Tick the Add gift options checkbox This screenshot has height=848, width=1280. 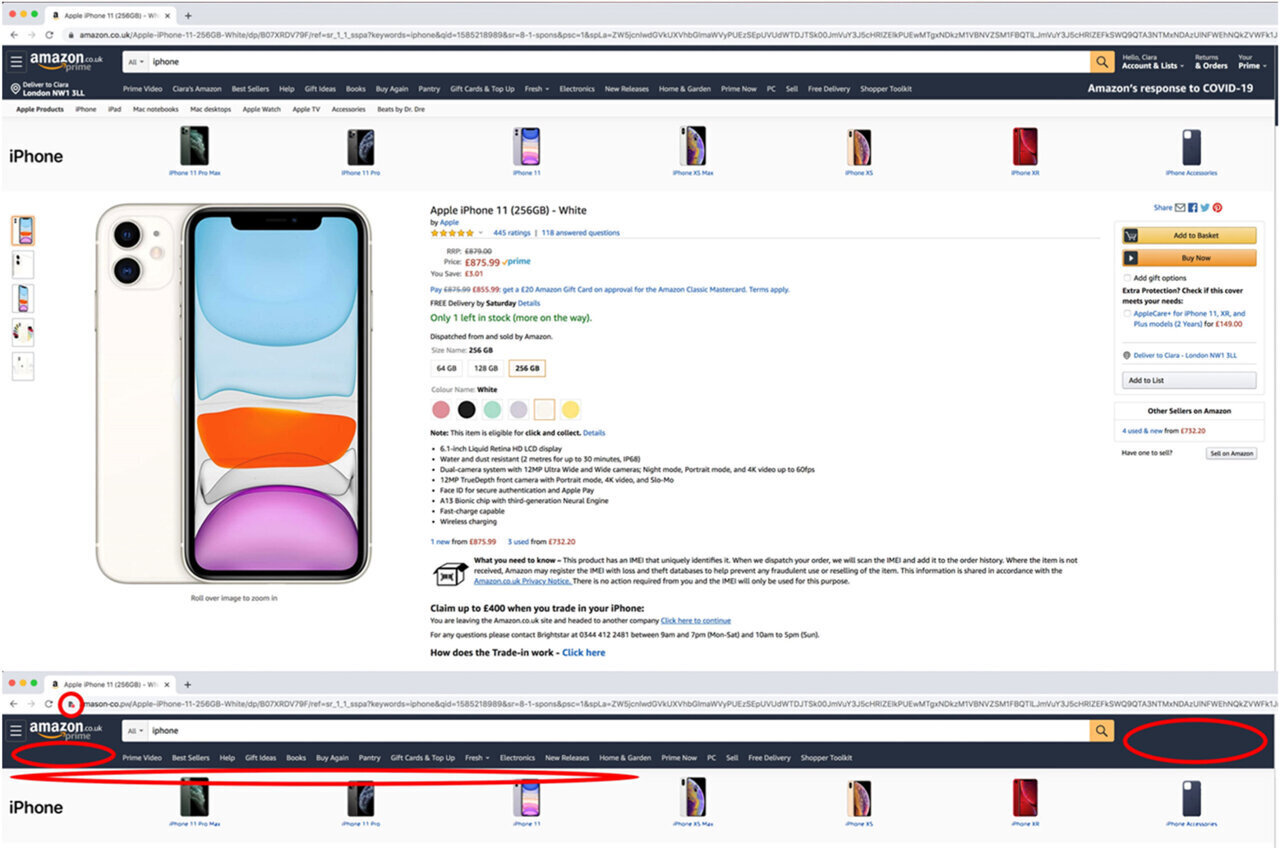tap(1128, 278)
